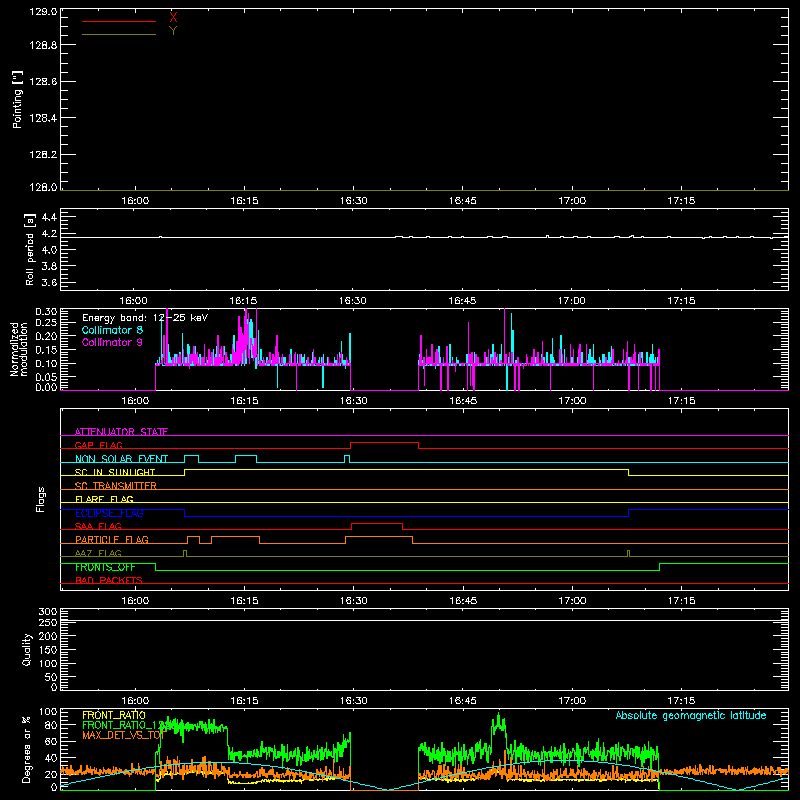Image resolution: width=800 pixels, height=800 pixels.
Task: Click the red X legend line
Action: coord(119,21)
